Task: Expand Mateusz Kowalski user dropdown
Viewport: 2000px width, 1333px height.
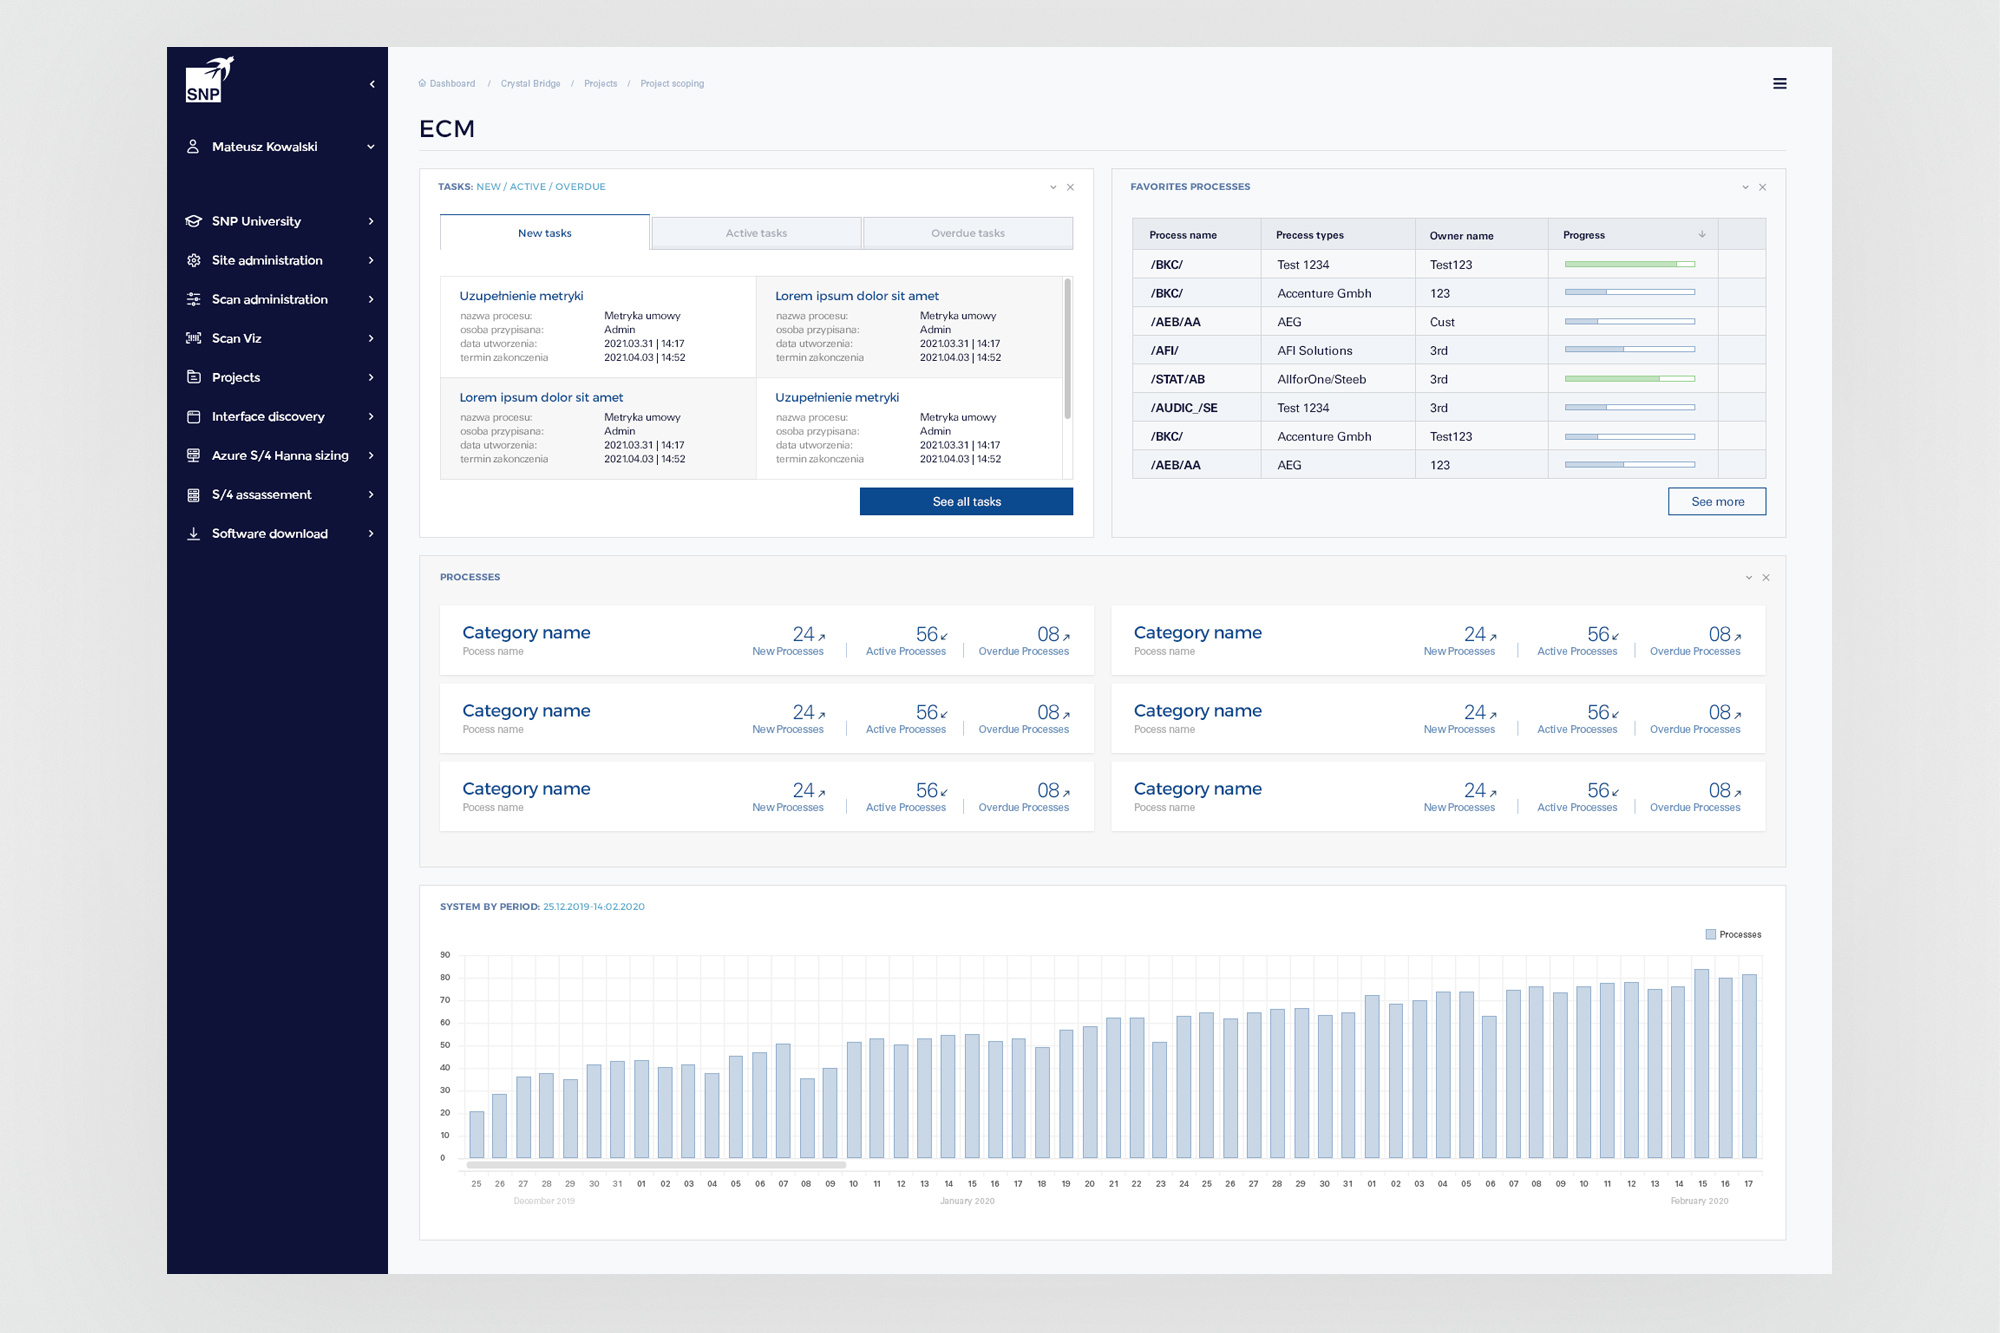Action: tap(371, 147)
